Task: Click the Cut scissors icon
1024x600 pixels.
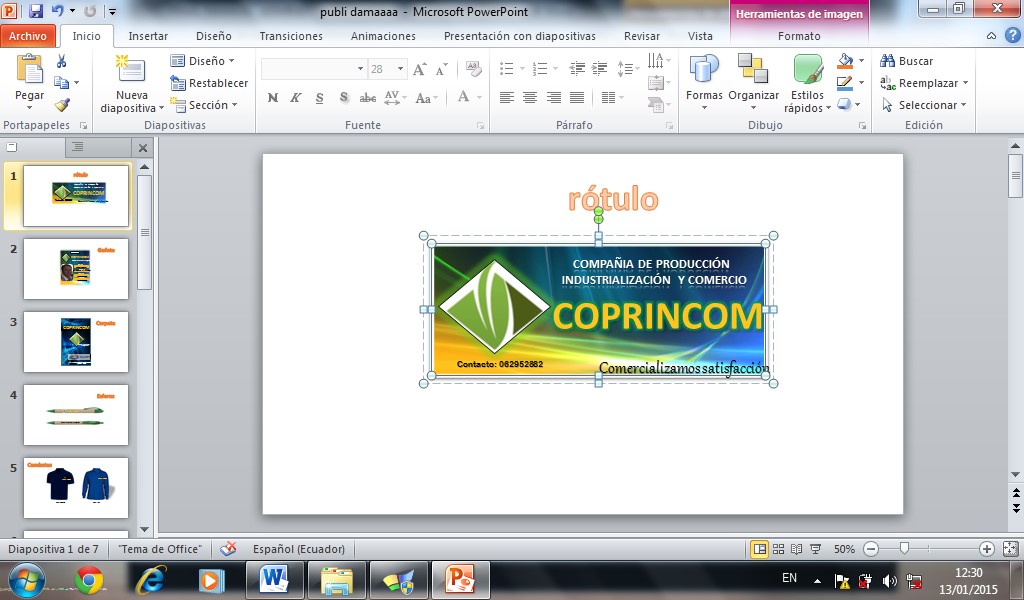Action: coord(61,61)
